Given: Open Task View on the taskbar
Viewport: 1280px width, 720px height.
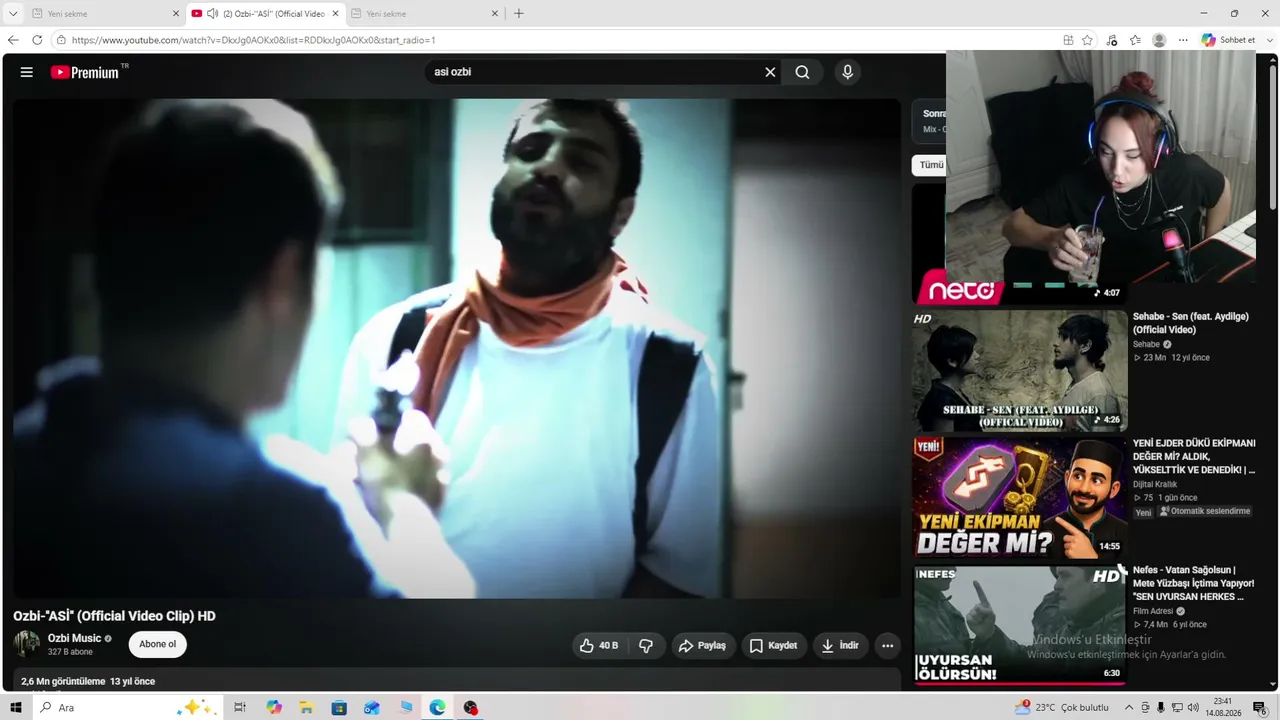Looking at the screenshot, I should pos(240,708).
